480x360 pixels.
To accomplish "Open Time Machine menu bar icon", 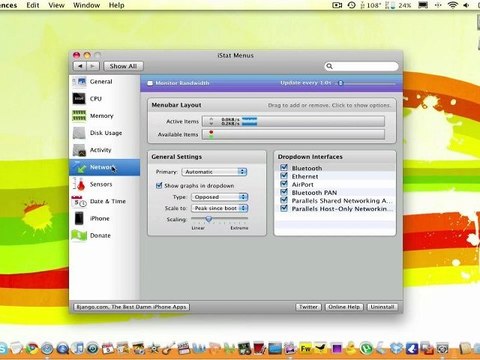I will [351, 5].
